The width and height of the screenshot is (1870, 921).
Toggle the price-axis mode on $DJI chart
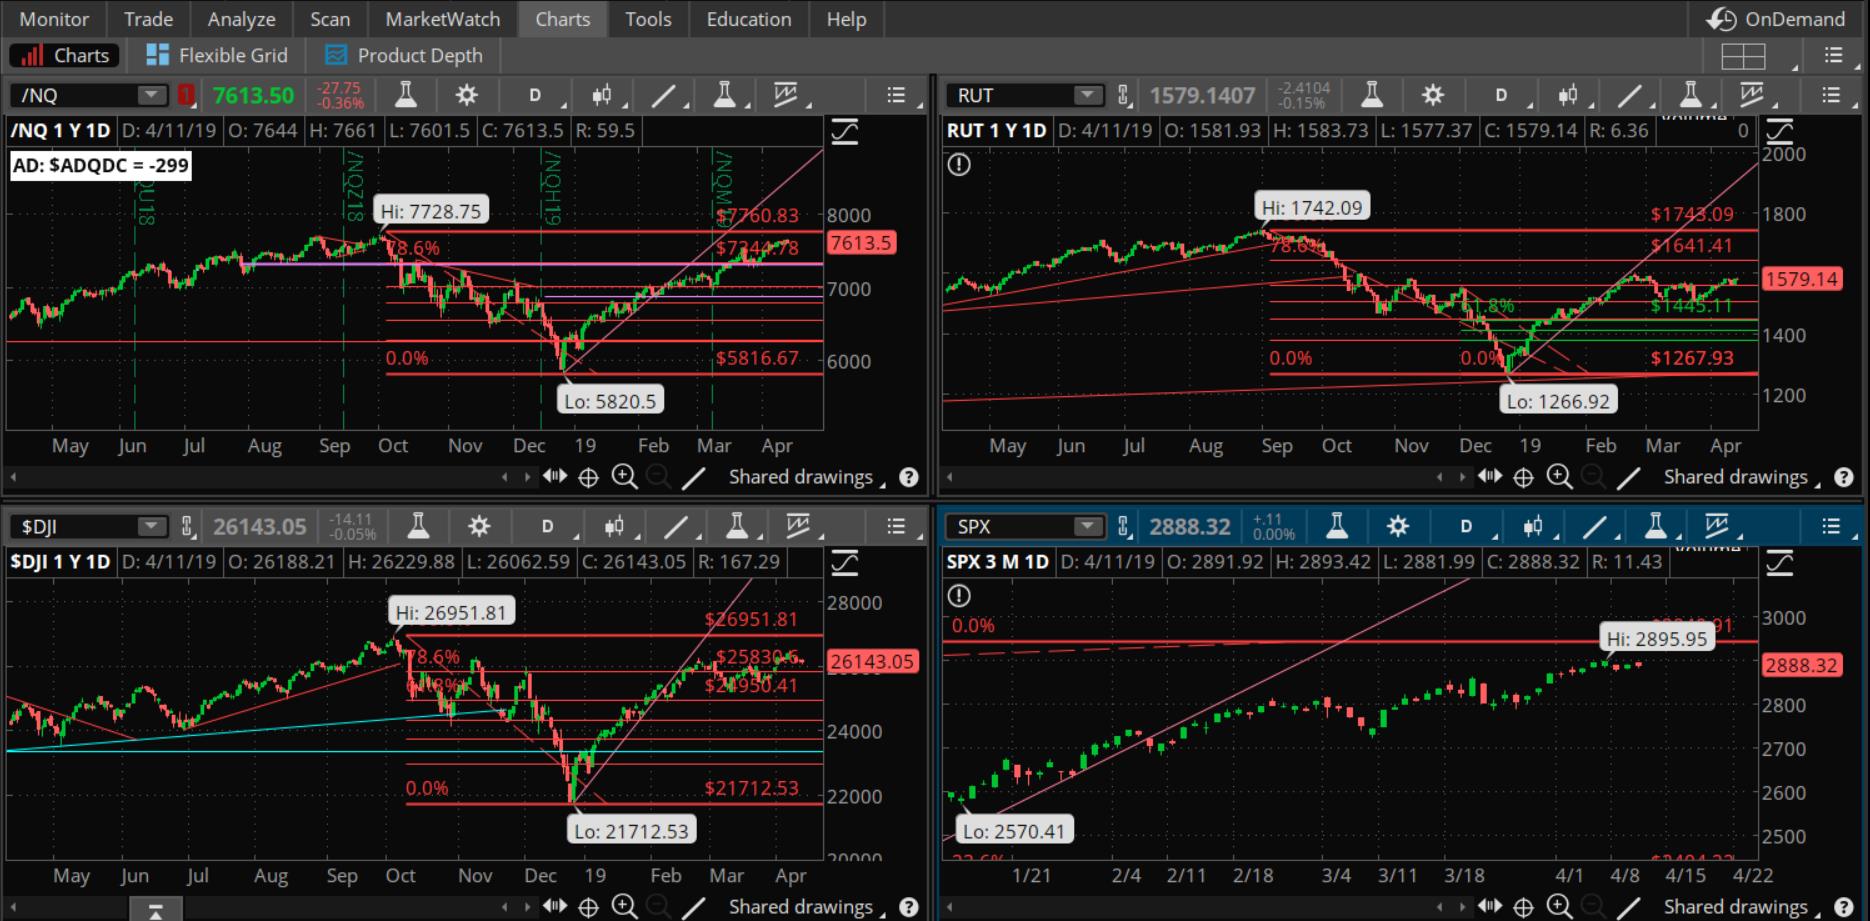pyautogui.click(x=845, y=563)
